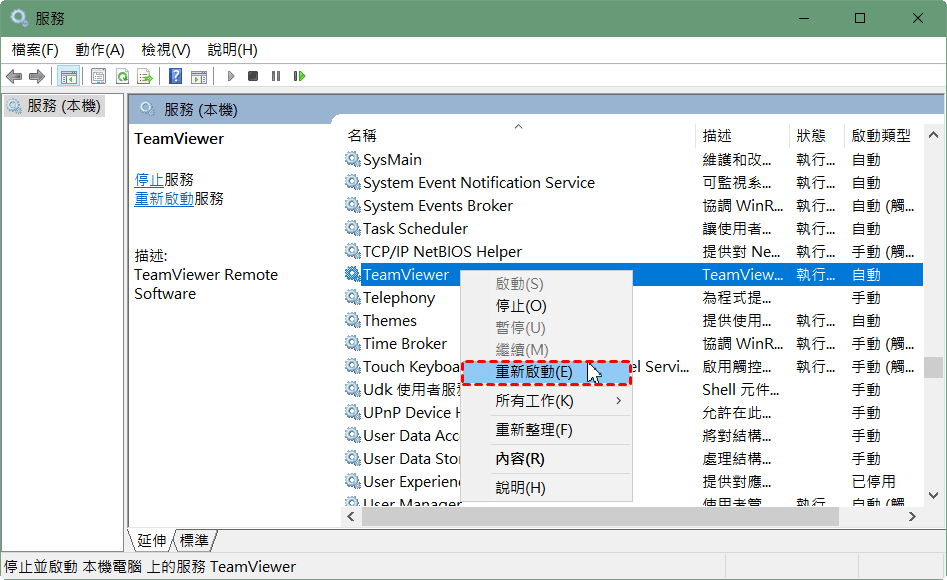The height and width of the screenshot is (580, 947).
Task: Select the System Event Notification Service row
Action: coord(633,182)
